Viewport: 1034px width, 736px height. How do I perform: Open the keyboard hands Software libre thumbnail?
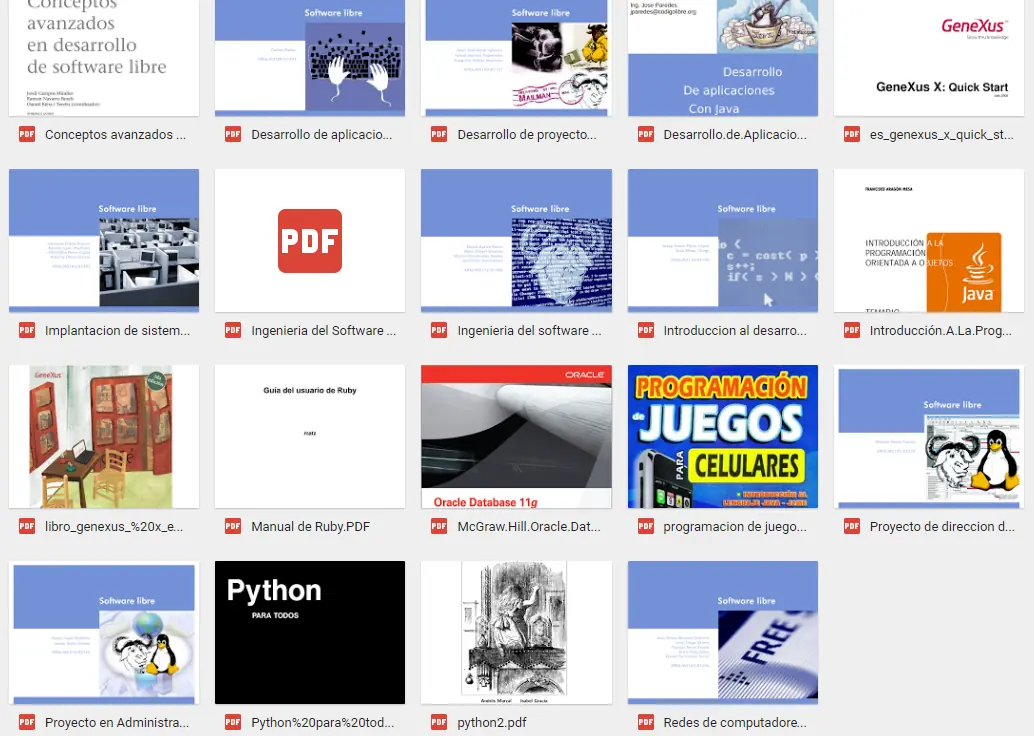[x=310, y=57]
